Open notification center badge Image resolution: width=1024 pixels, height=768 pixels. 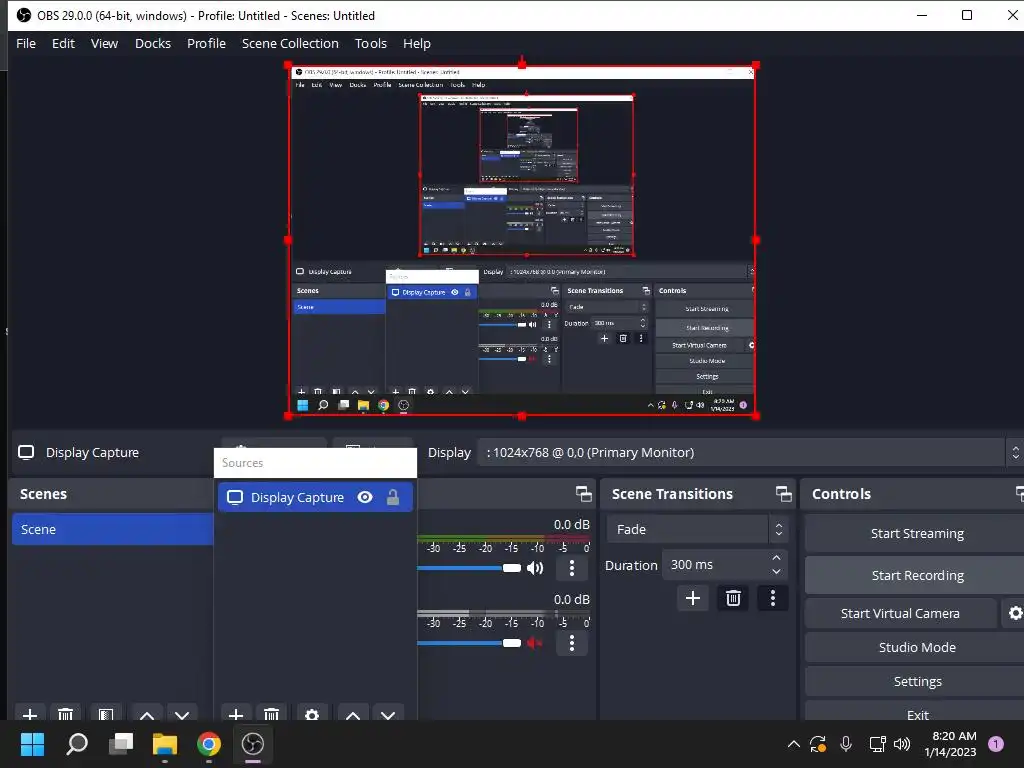point(996,744)
